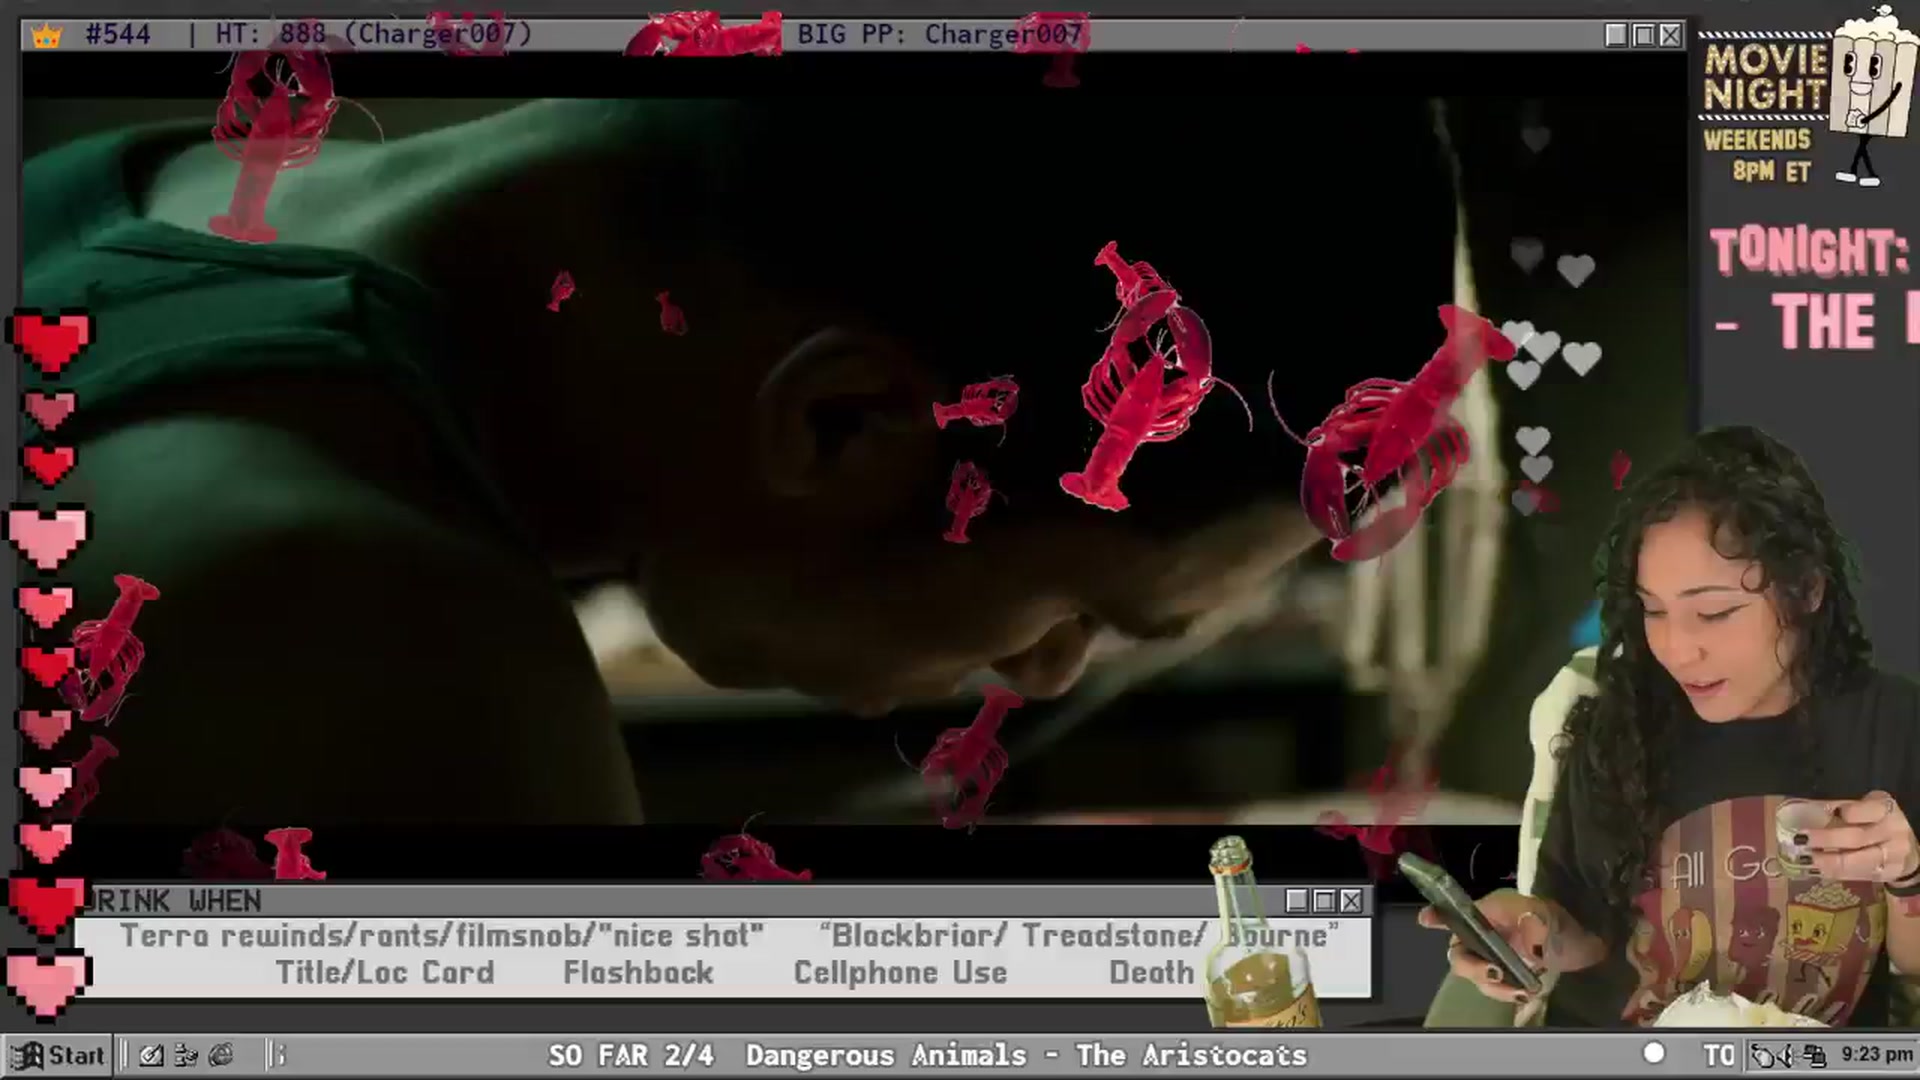Click the crown icon in title bar

pos(46,36)
